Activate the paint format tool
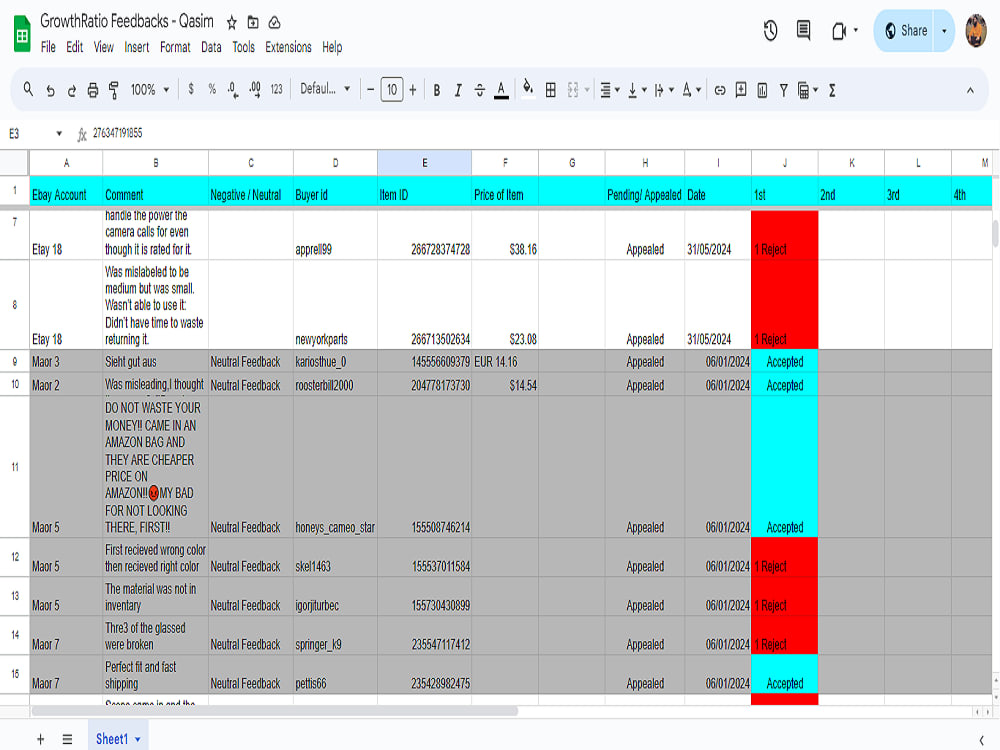This screenshot has width=1000, height=750. tap(114, 91)
